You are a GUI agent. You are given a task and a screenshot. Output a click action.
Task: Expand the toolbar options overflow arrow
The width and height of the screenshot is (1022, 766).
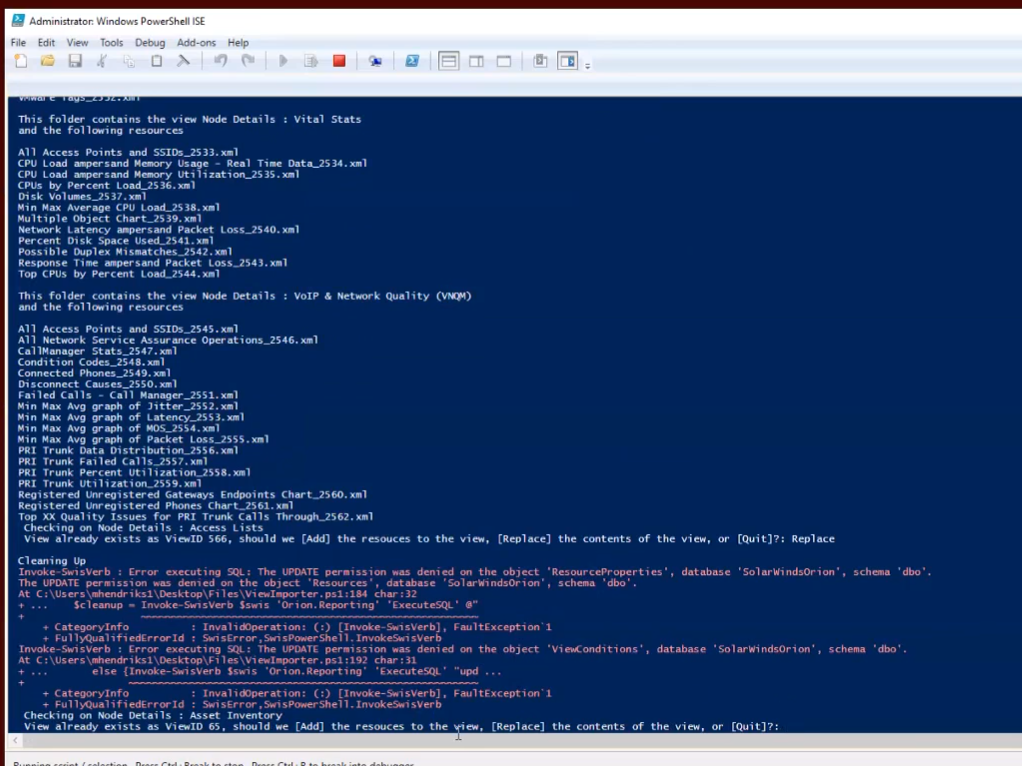587,66
